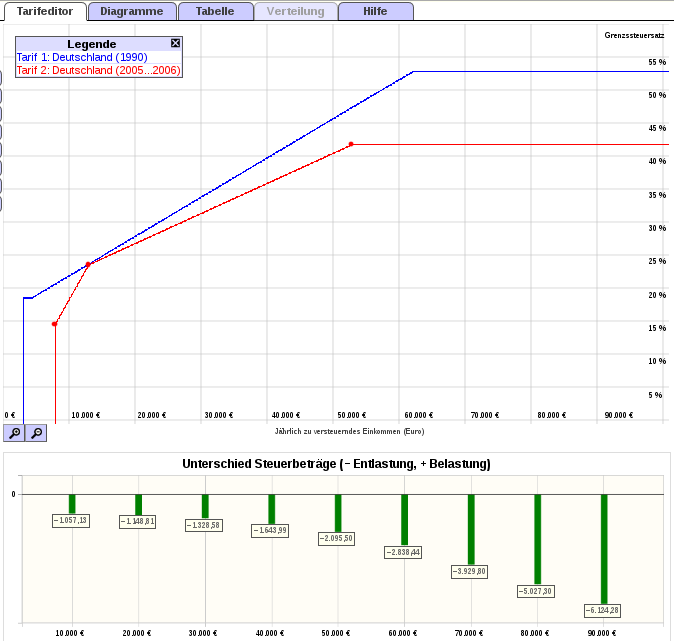Click 60.000 € label on upper chart axis

(x=419, y=415)
